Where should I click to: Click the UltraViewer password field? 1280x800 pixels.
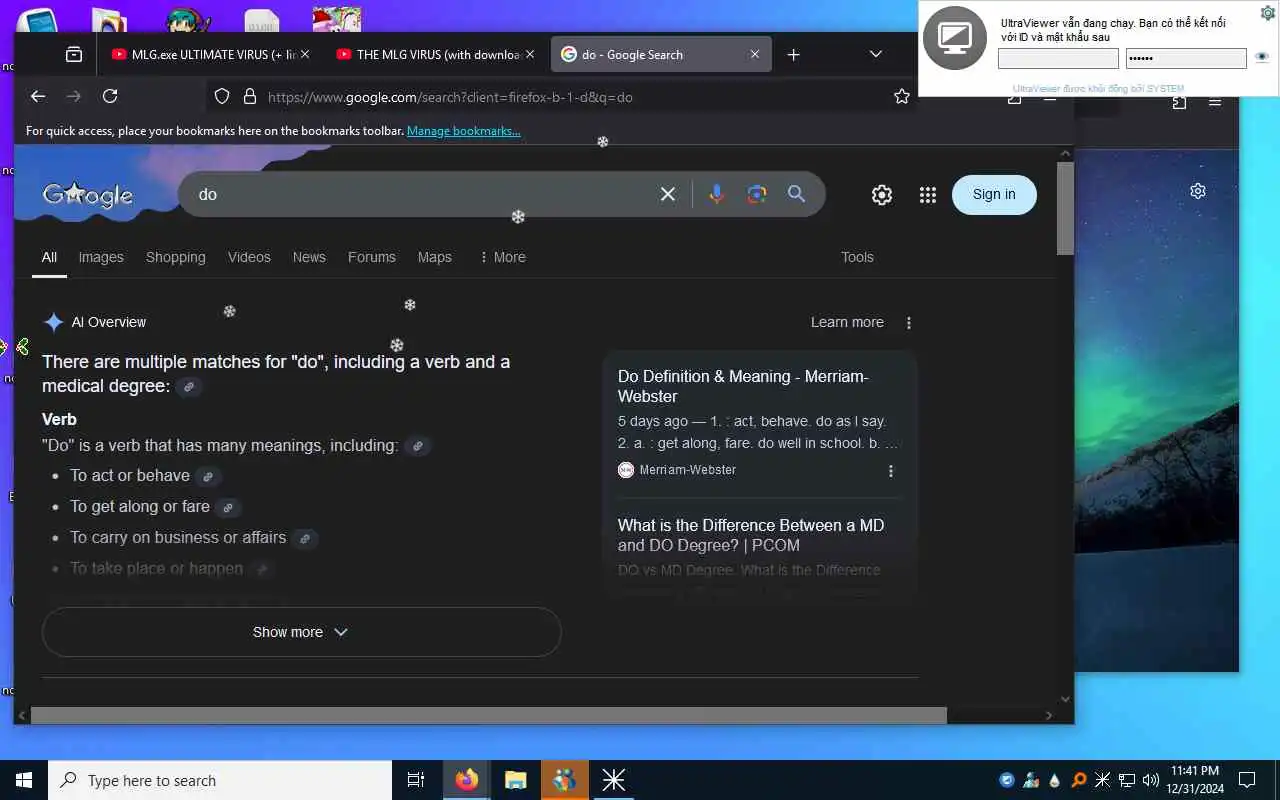pyautogui.click(x=1186, y=59)
